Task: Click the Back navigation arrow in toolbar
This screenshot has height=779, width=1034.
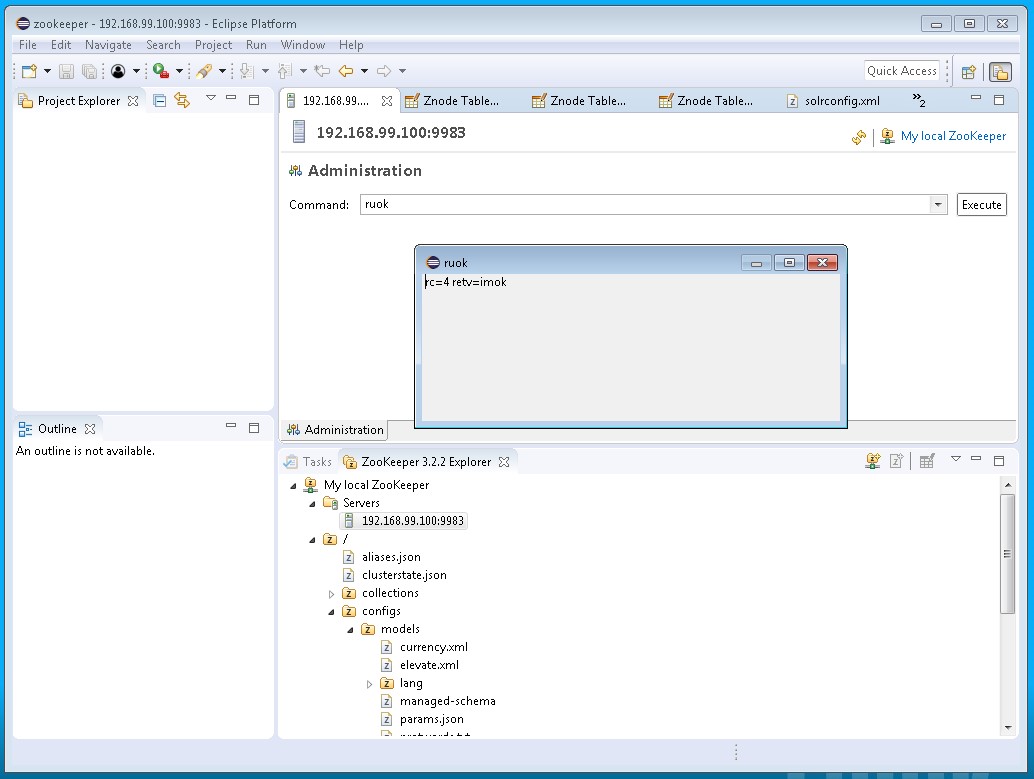Action: pyautogui.click(x=346, y=71)
